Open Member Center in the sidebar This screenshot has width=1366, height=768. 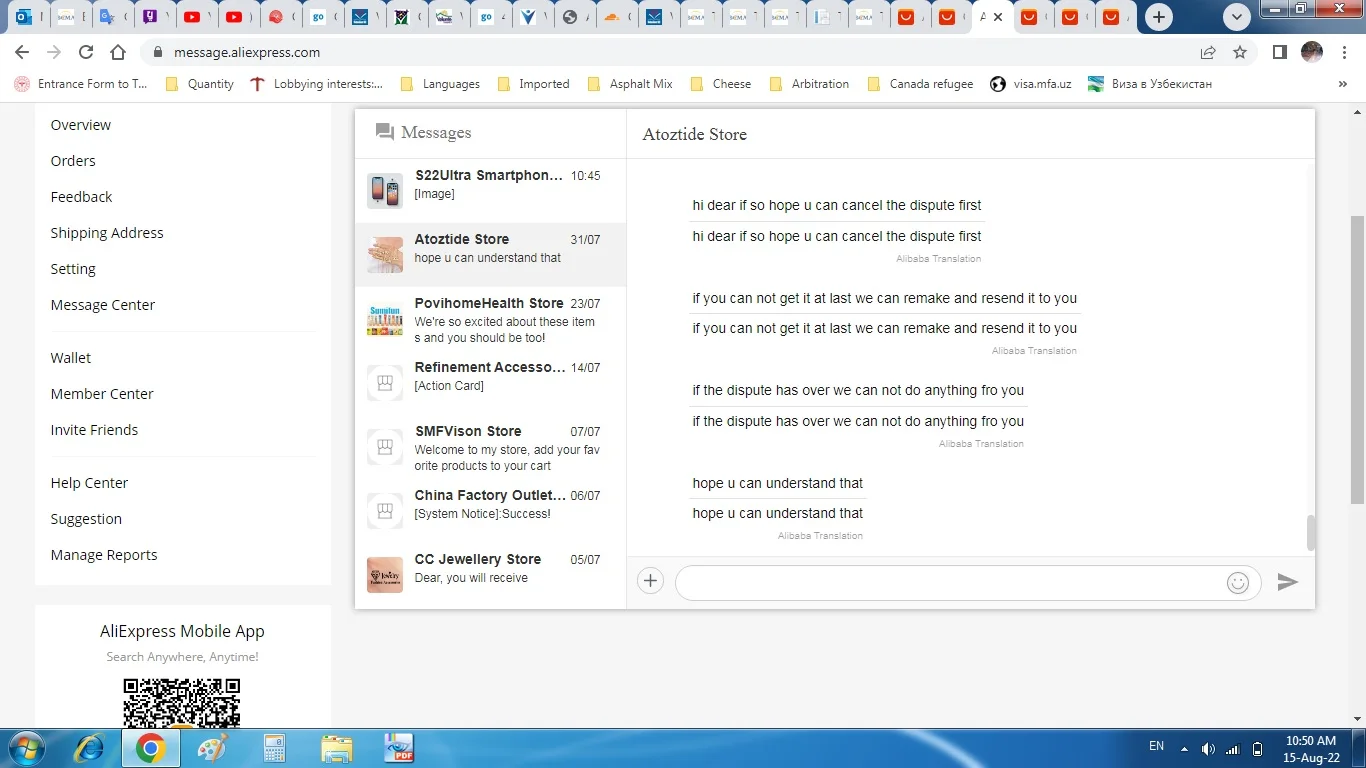102,394
